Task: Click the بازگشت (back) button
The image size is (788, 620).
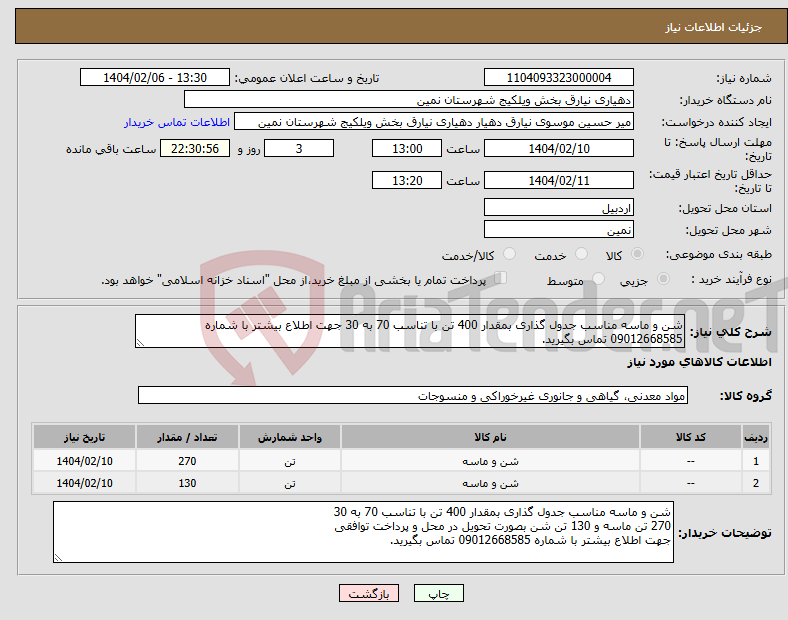Action: pyautogui.click(x=368, y=593)
